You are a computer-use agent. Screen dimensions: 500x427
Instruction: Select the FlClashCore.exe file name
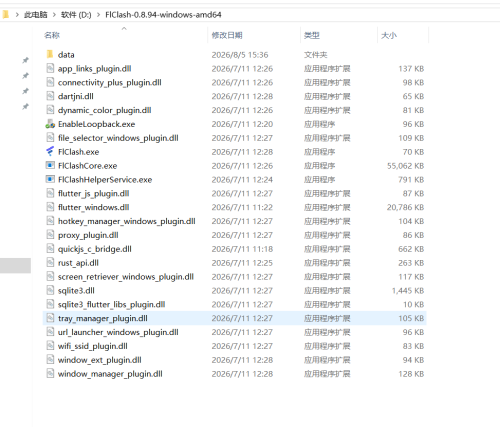point(88,166)
